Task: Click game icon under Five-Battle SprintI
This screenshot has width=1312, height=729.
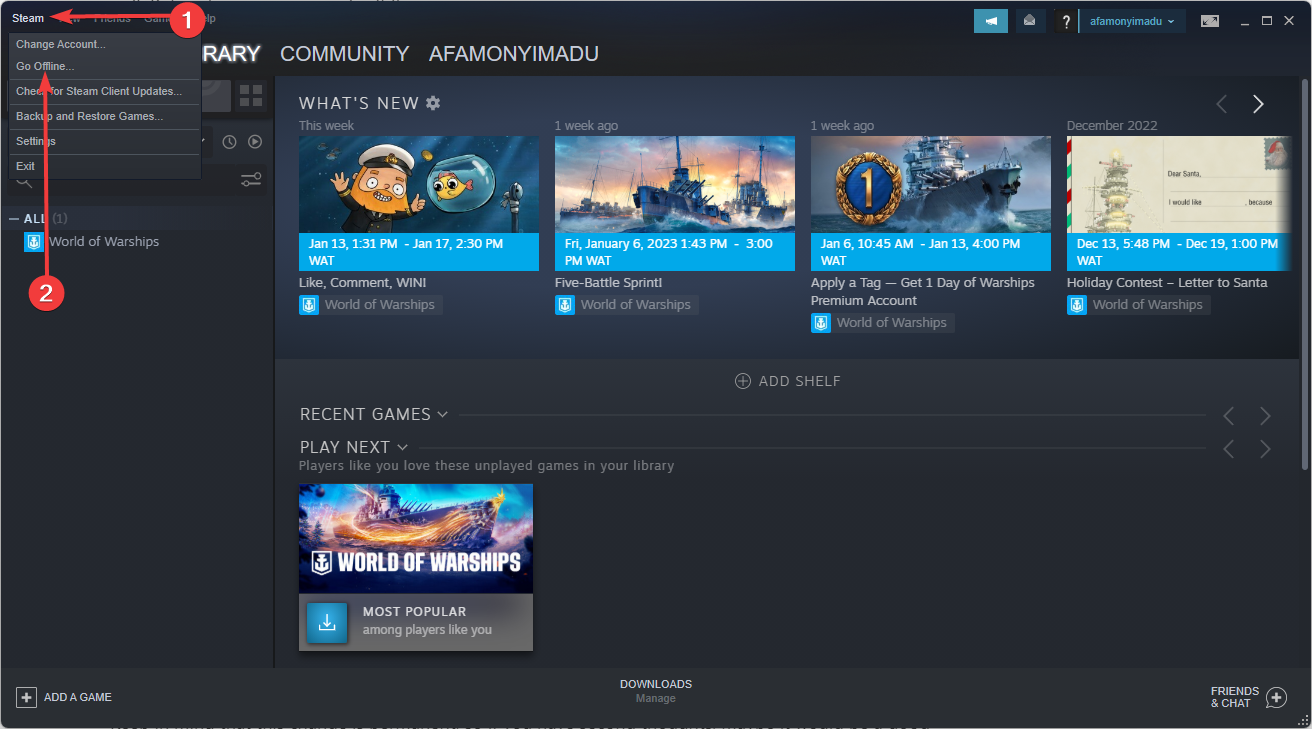Action: pos(565,305)
